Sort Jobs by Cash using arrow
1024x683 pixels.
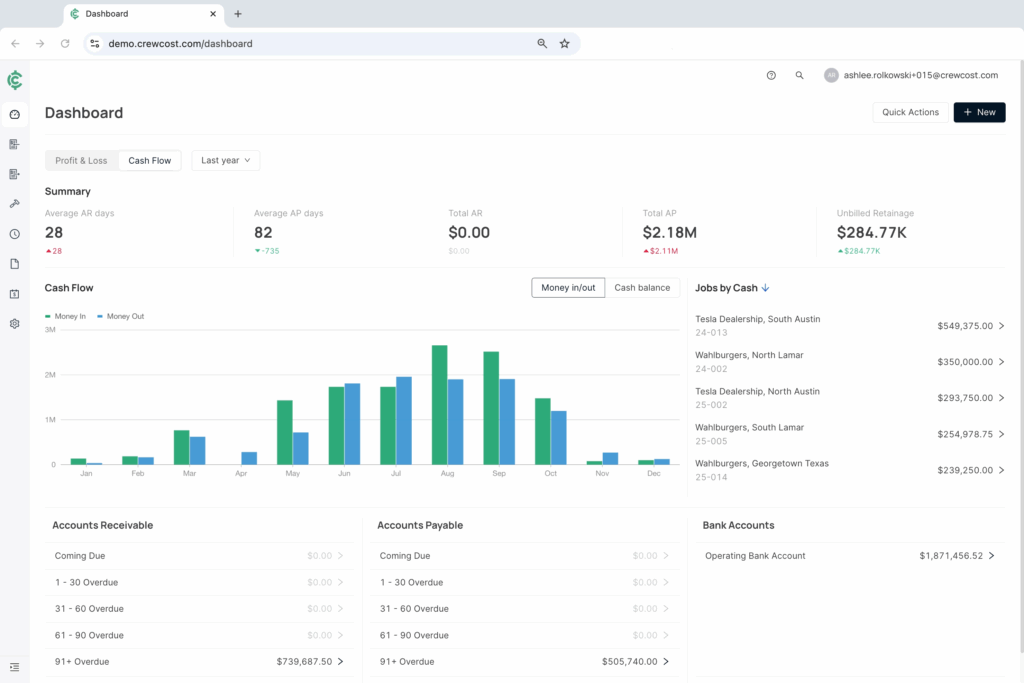(766, 288)
